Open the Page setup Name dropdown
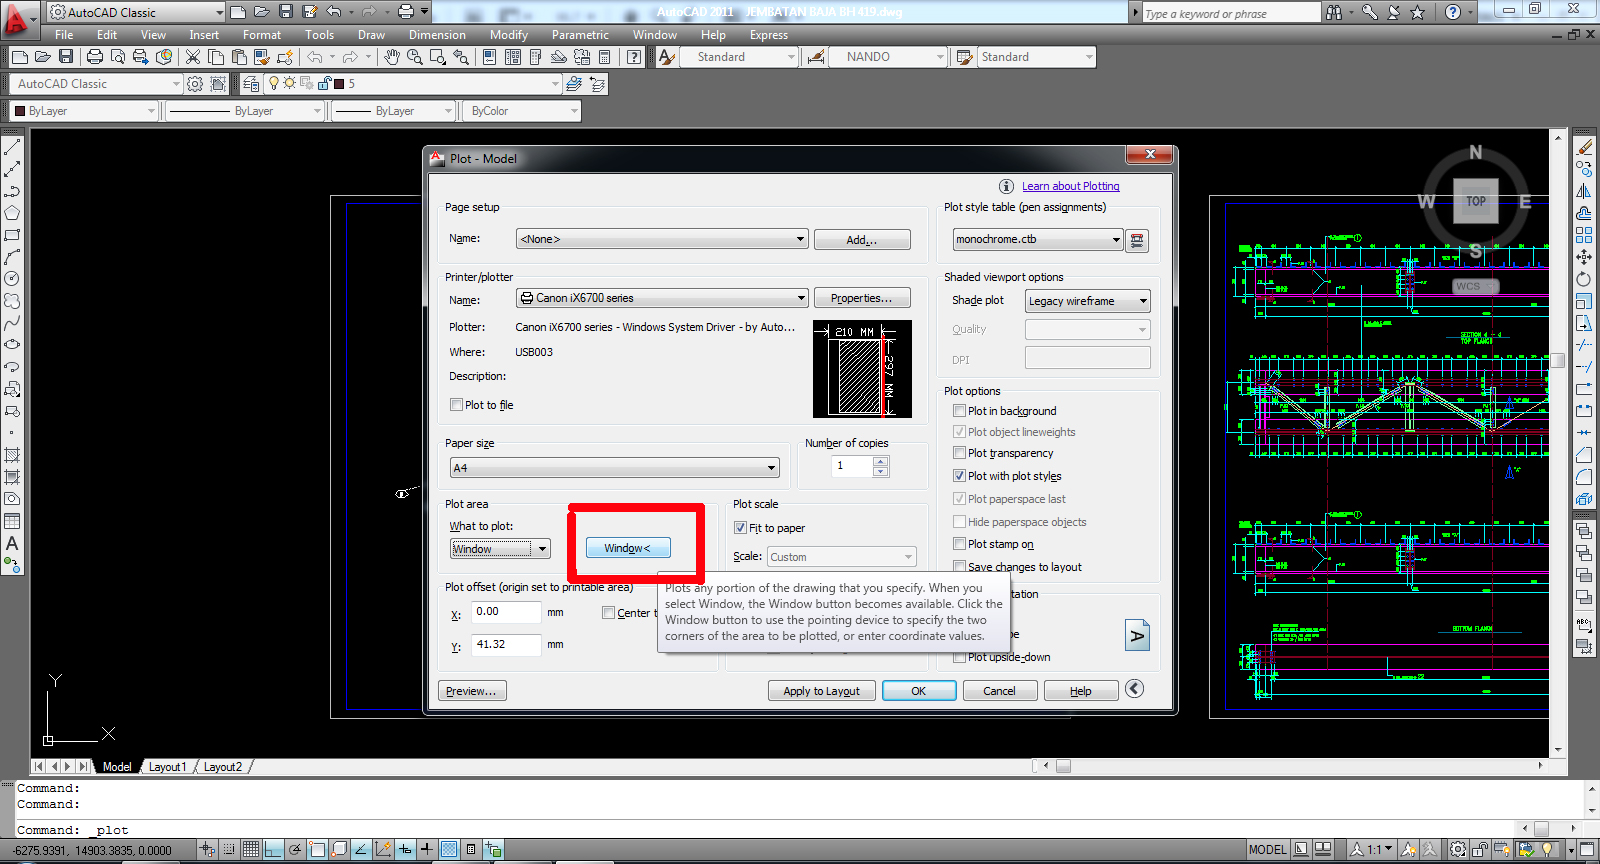The height and width of the screenshot is (864, 1600). tap(662, 239)
